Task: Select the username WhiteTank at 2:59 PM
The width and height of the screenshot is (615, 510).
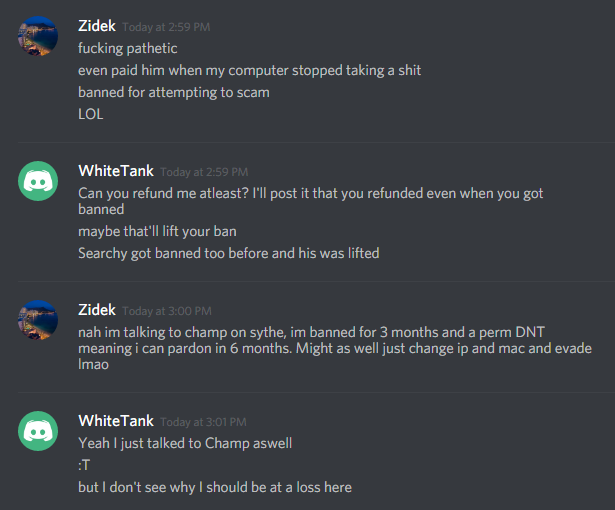Action: 116,171
